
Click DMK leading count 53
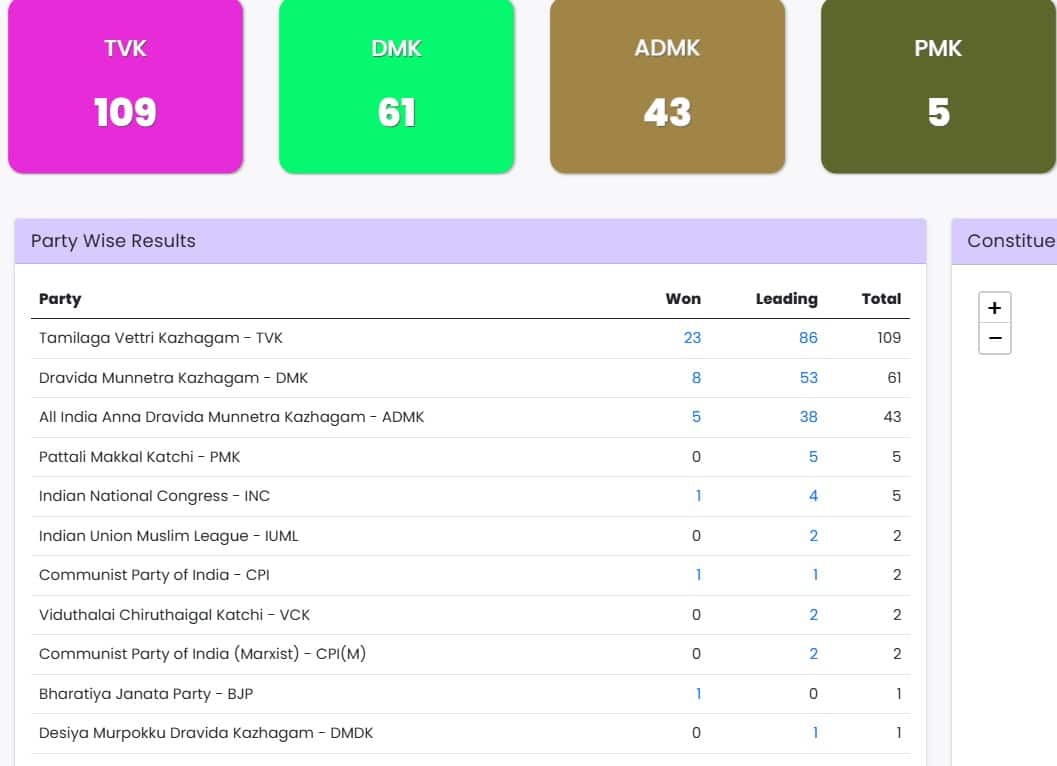pyautogui.click(x=808, y=378)
